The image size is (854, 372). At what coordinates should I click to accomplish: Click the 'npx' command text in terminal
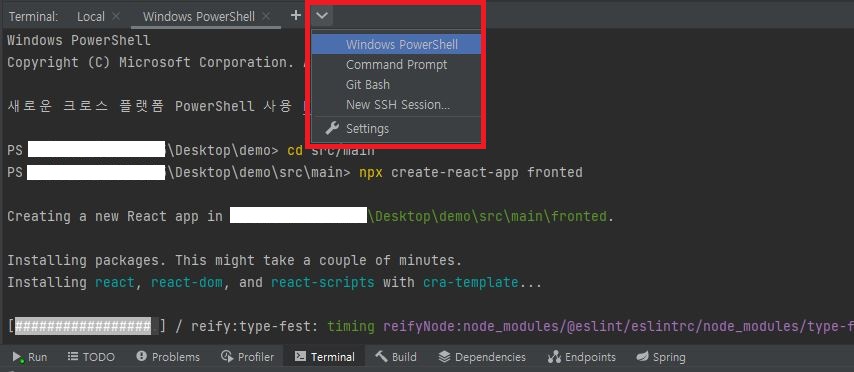coord(371,173)
